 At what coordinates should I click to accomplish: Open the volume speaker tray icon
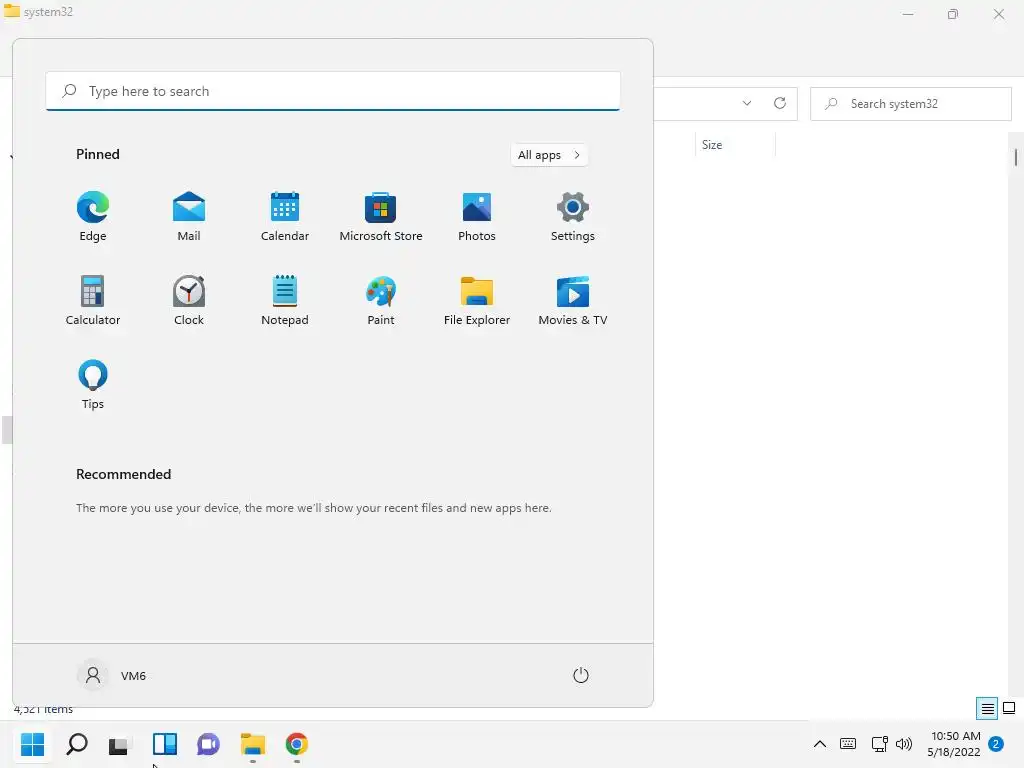coord(904,744)
